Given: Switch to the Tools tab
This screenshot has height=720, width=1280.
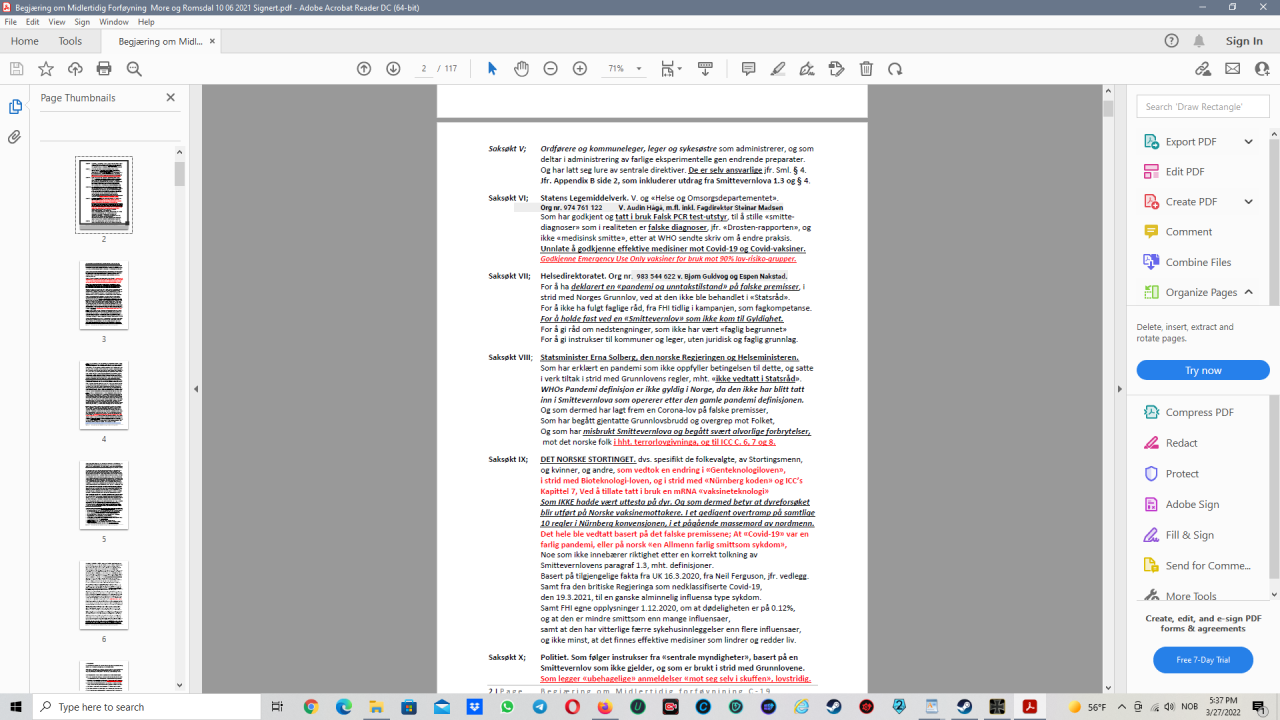Looking at the screenshot, I should [x=70, y=41].
